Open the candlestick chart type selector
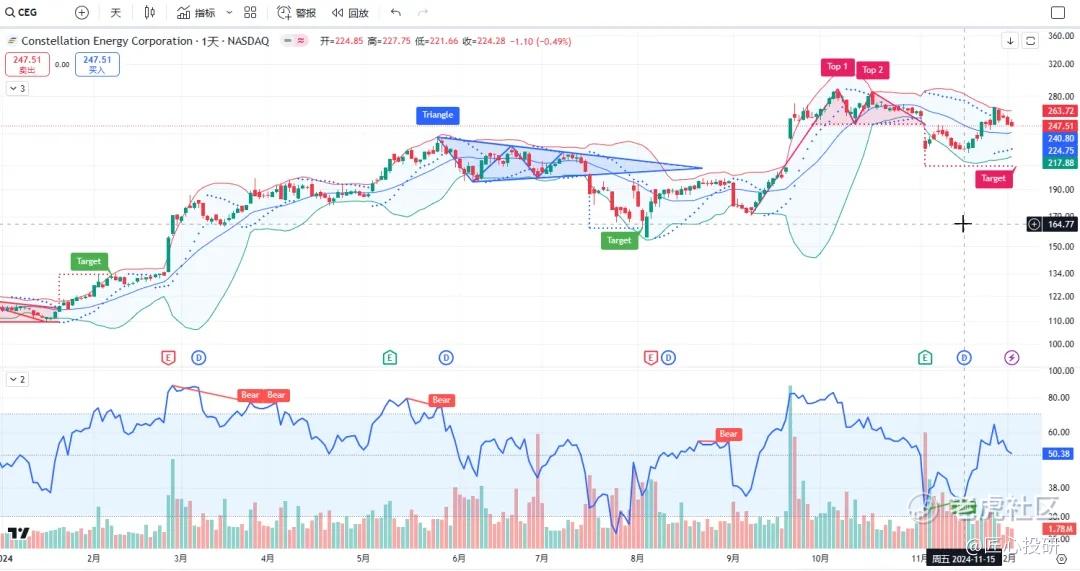Viewport: 1080px width, 571px height. pos(149,12)
